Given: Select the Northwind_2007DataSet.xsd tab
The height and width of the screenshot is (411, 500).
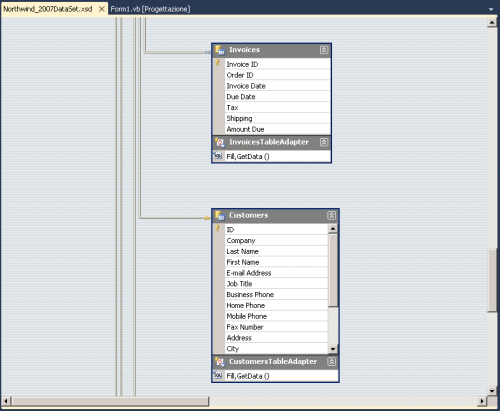Looking at the screenshot, I should pos(48,9).
